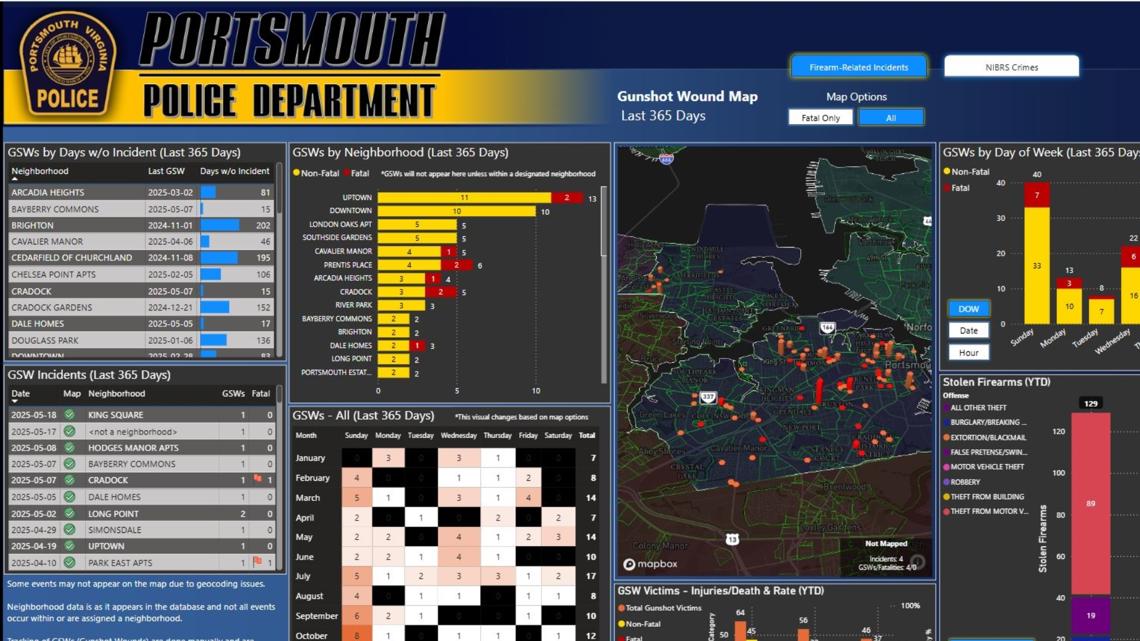Select the All map option
This screenshot has height=641, width=1140.
[890, 116]
